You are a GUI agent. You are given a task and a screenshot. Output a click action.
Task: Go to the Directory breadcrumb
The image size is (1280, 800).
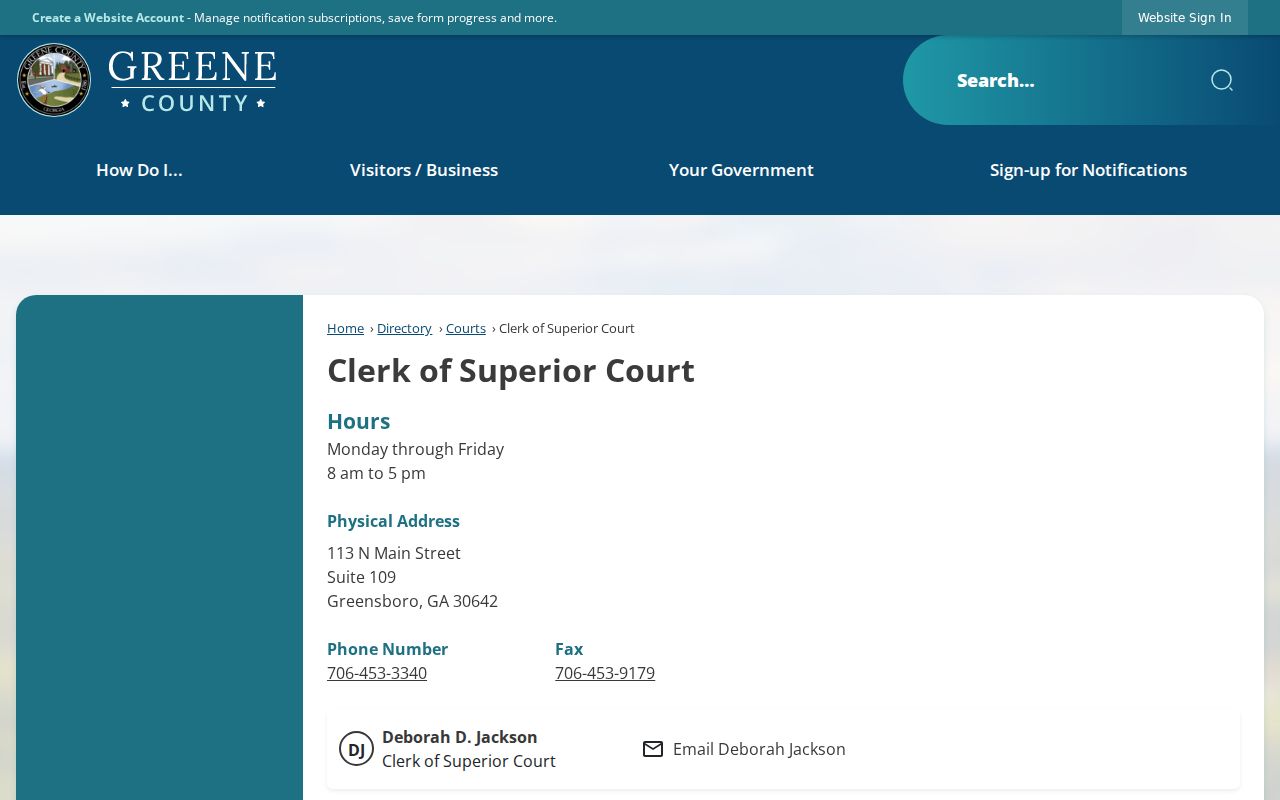click(x=404, y=328)
